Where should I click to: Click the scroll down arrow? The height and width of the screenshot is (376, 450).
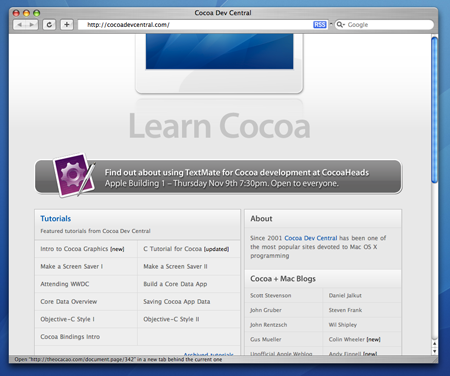(x=434, y=351)
